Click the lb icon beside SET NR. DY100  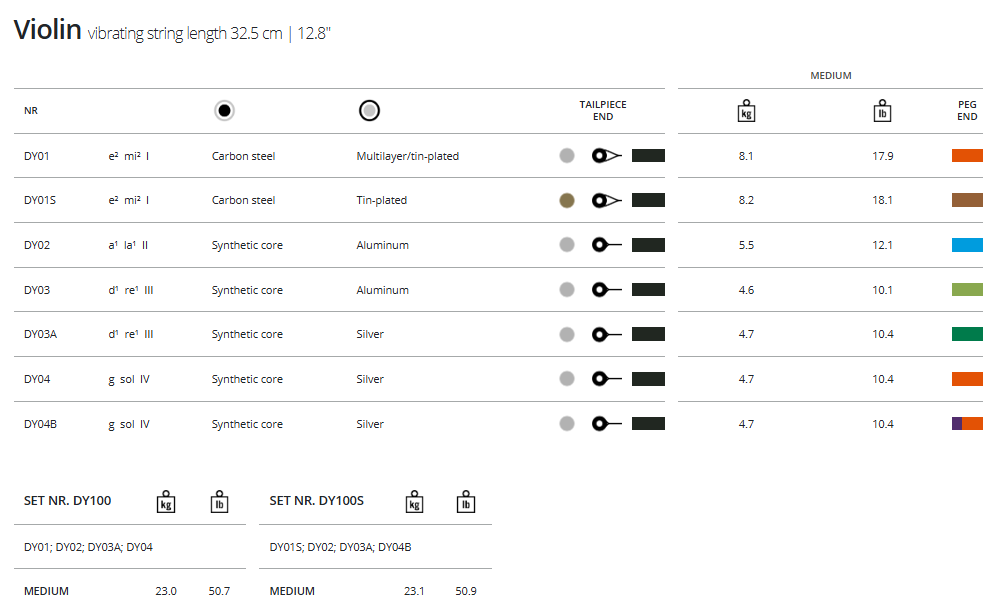[x=219, y=501]
